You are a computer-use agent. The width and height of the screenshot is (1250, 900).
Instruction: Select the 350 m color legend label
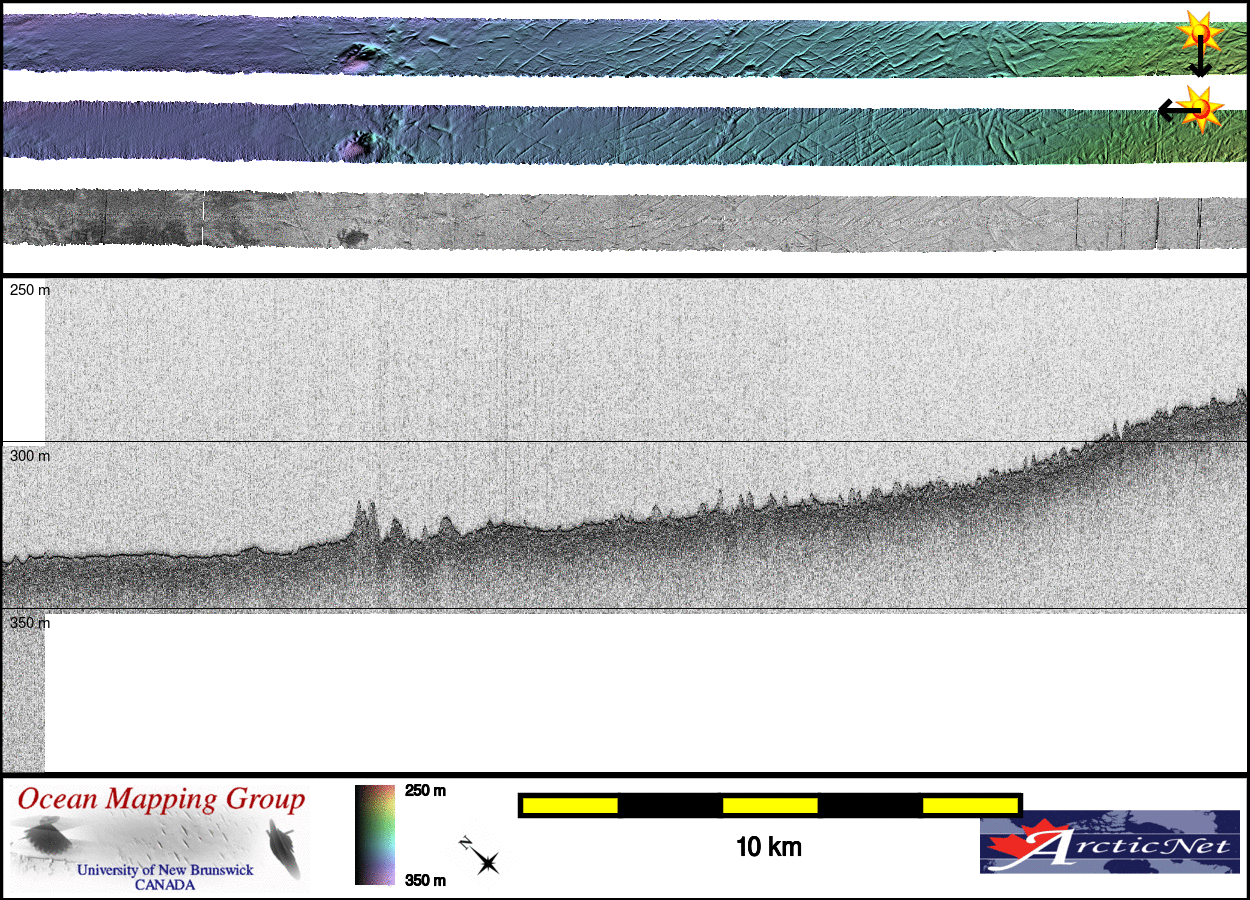(425, 880)
